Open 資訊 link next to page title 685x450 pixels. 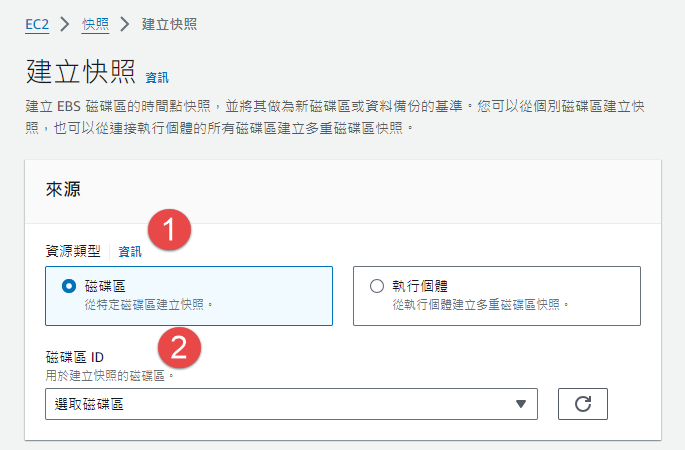[157, 77]
